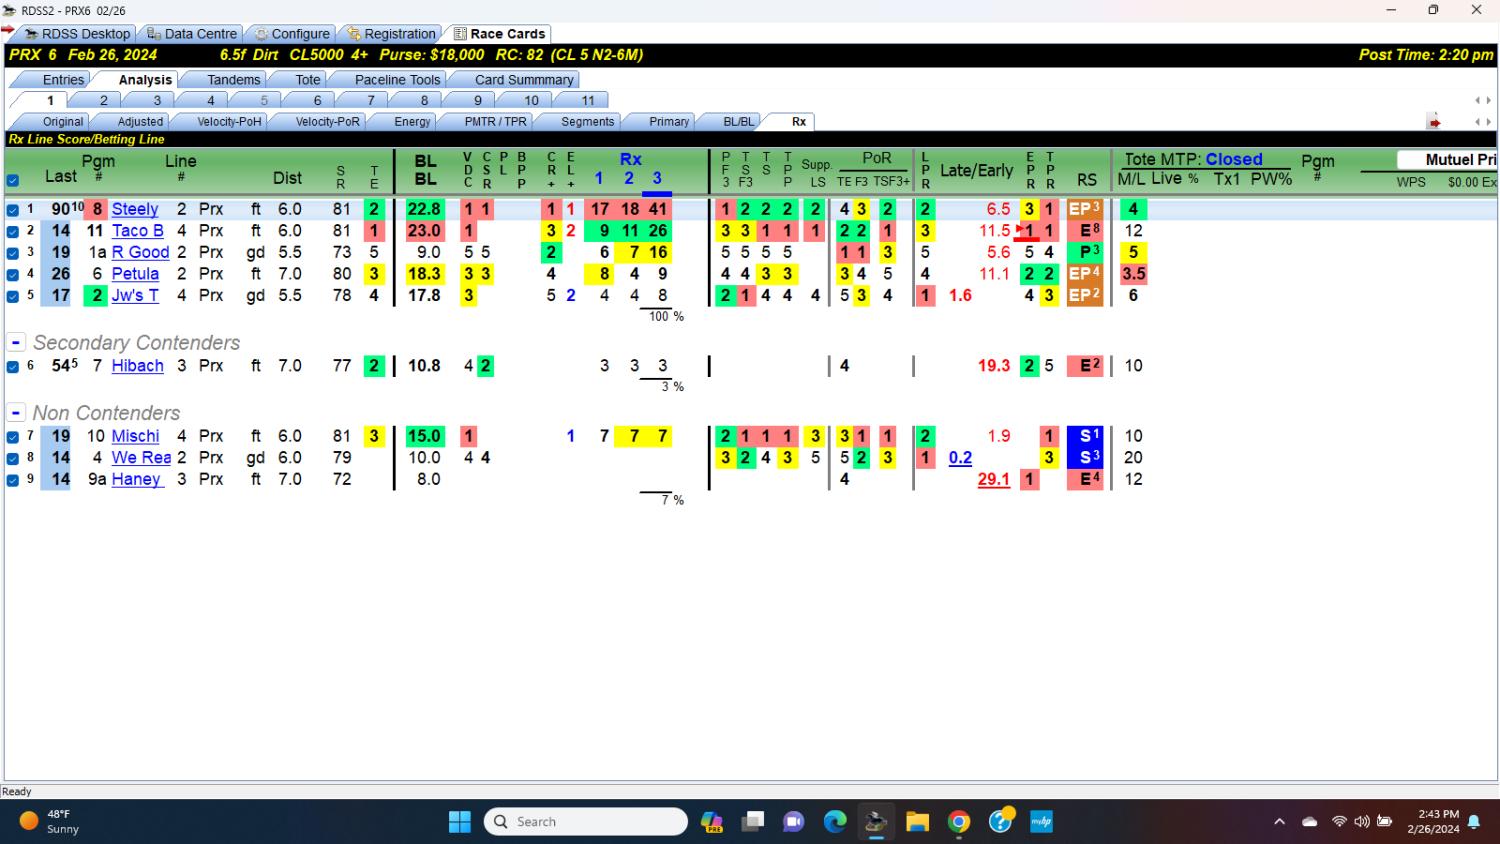Open the Windows Start menu
This screenshot has height=844, width=1500.
coord(460,822)
